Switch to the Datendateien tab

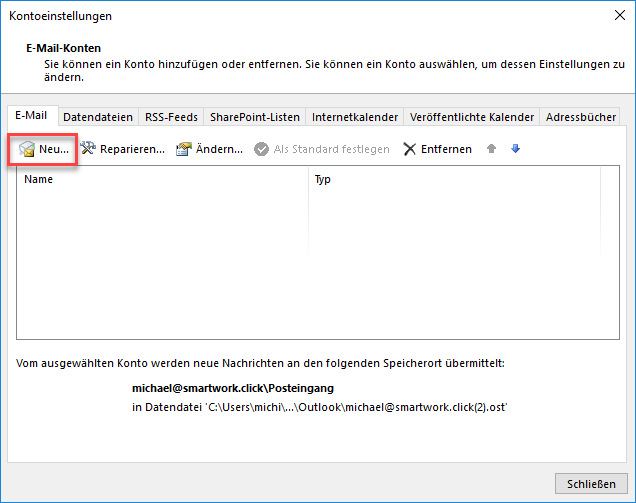point(98,117)
